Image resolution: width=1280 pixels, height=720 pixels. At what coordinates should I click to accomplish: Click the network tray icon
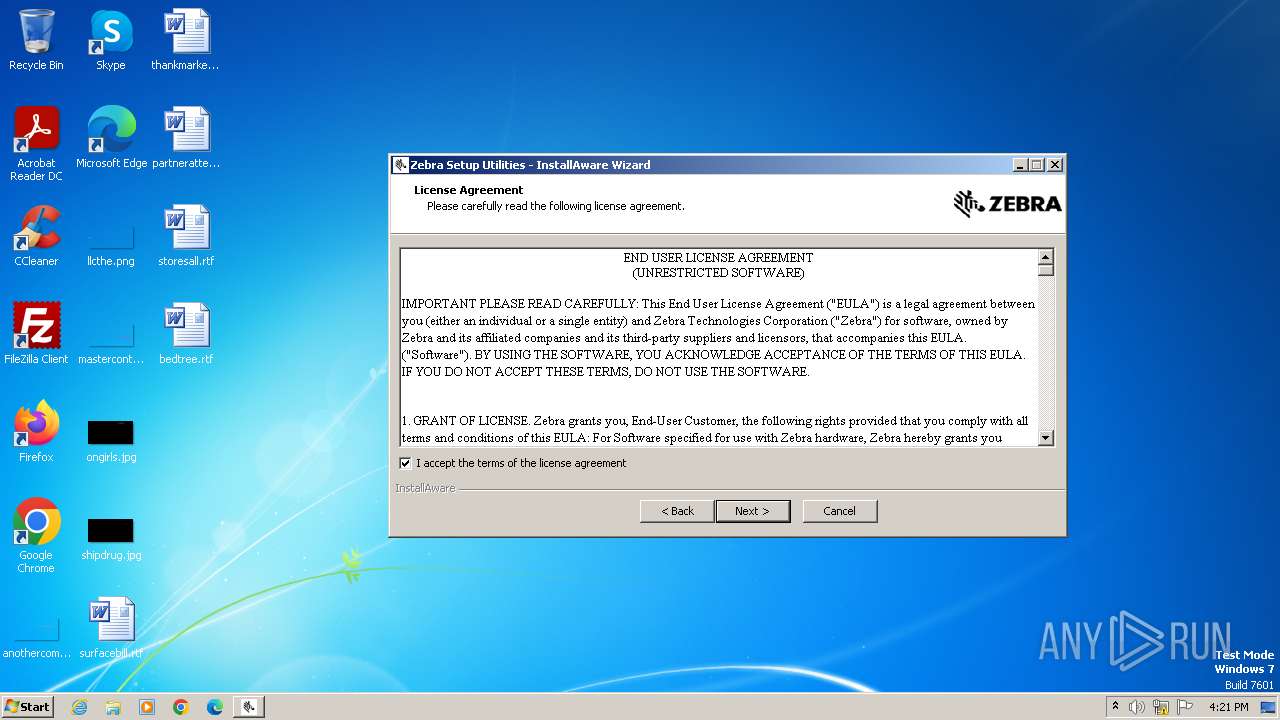coord(1161,707)
